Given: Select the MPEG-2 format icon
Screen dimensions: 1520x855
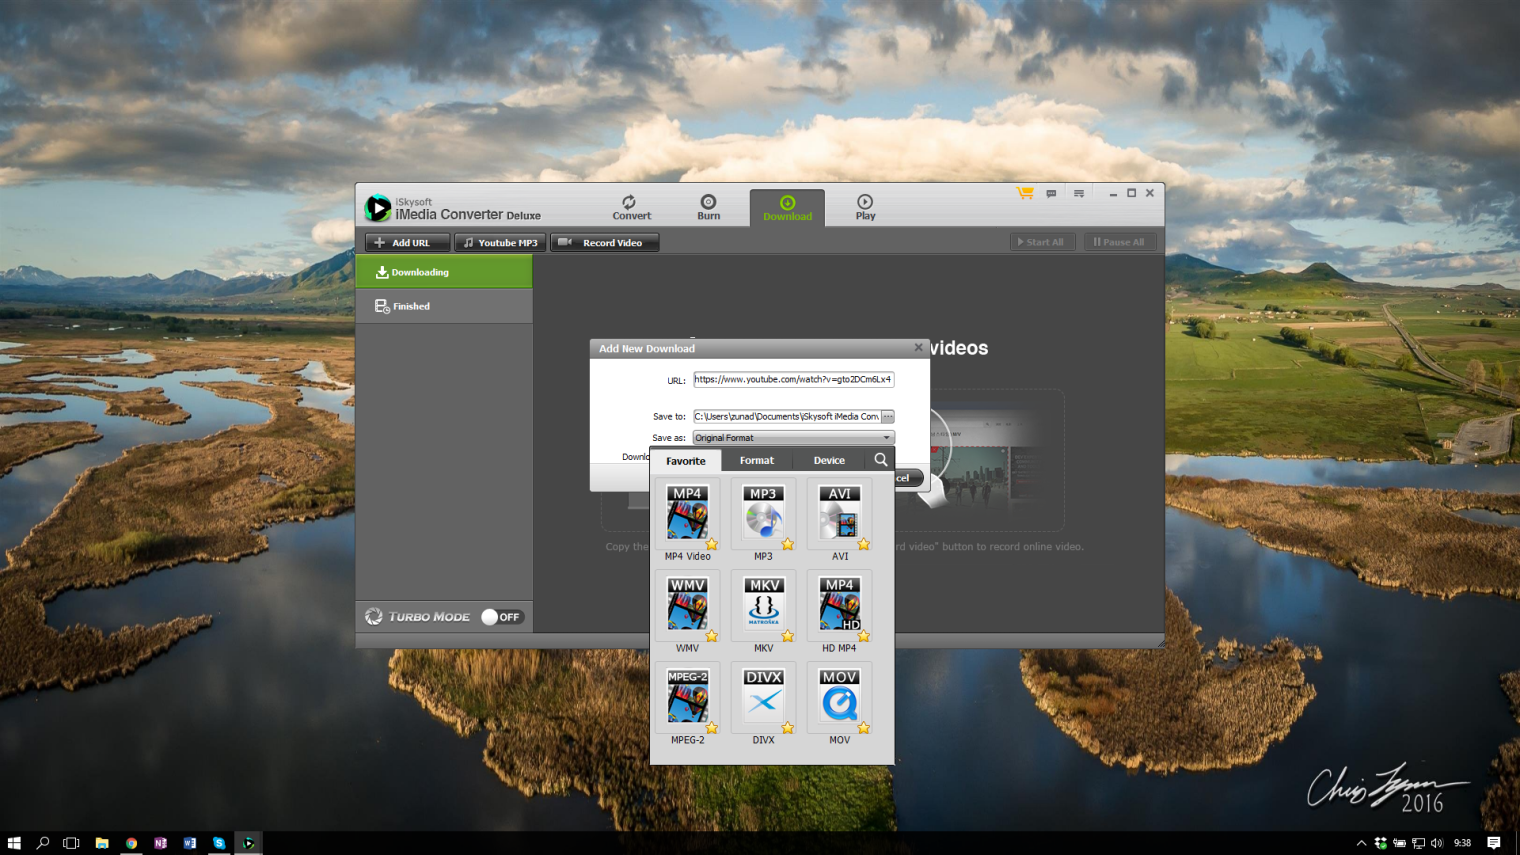Looking at the screenshot, I should pos(687,696).
